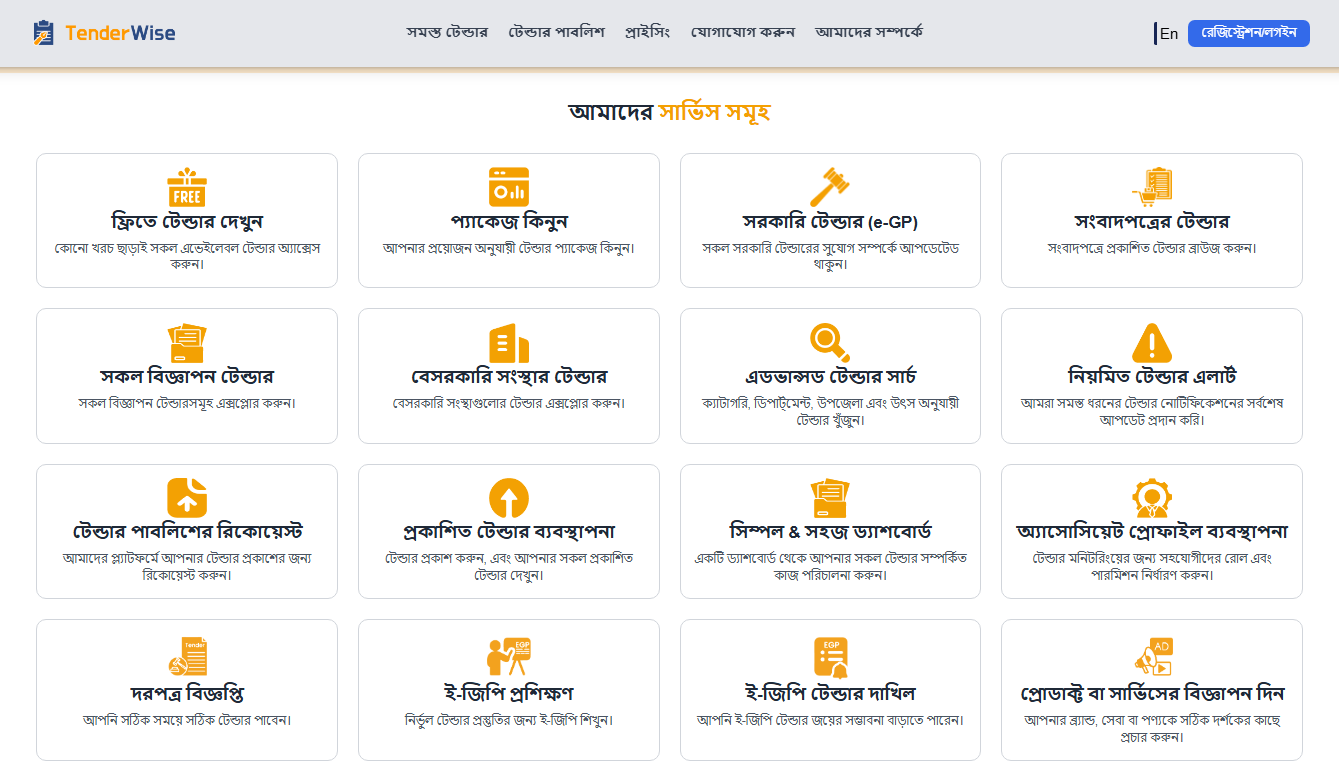Open the newspaper tender cart icon
Image resolution: width=1339 pixels, height=782 pixels.
pyautogui.click(x=1151, y=186)
